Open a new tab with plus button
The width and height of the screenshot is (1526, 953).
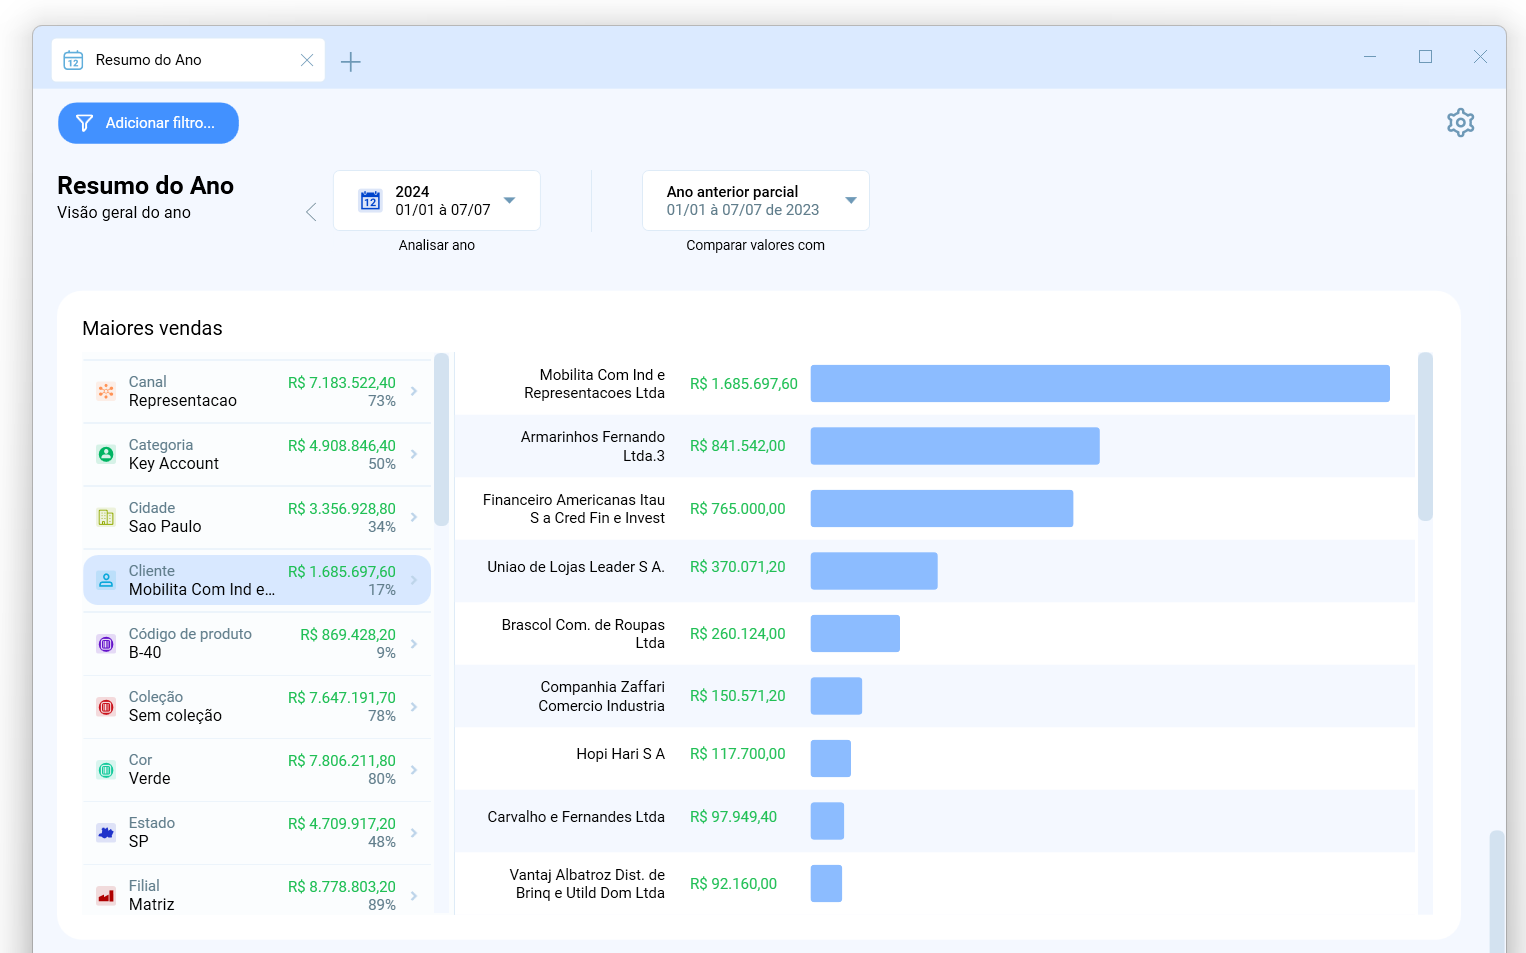[x=350, y=62]
